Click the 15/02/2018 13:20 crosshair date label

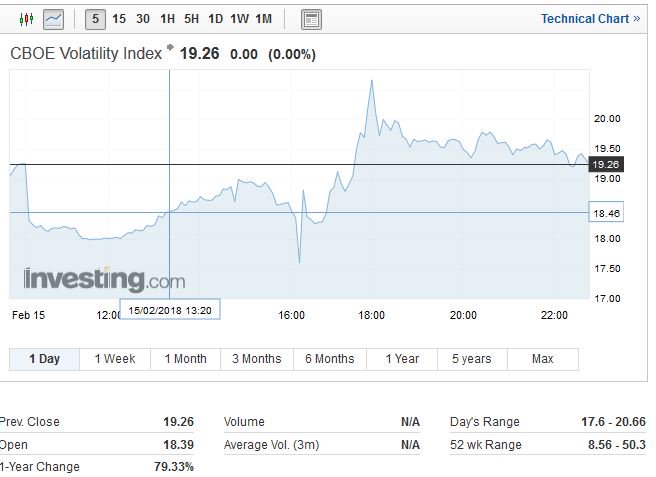pyautogui.click(x=170, y=310)
